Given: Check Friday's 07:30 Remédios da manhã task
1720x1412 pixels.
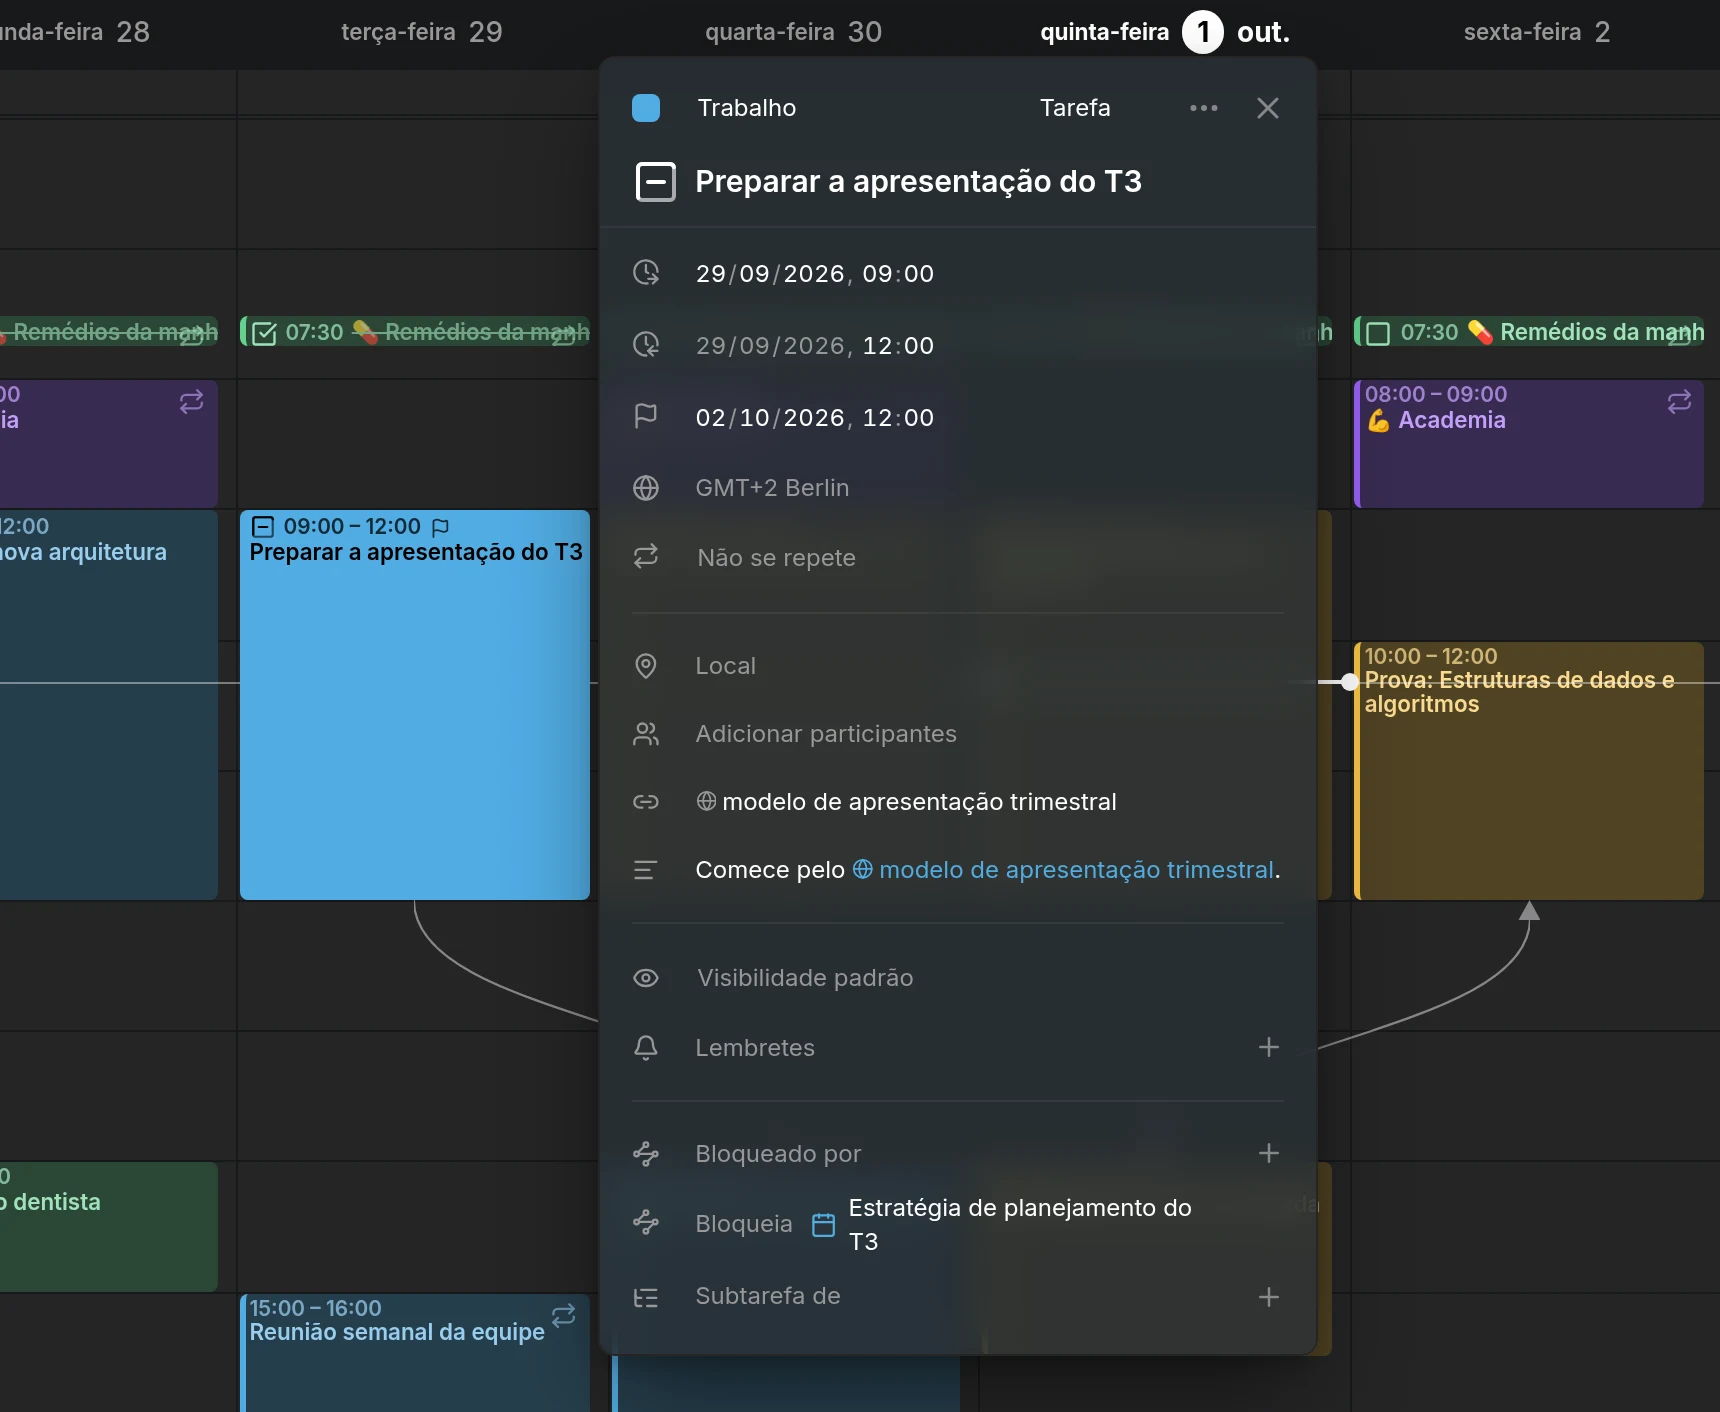Looking at the screenshot, I should coord(1378,333).
